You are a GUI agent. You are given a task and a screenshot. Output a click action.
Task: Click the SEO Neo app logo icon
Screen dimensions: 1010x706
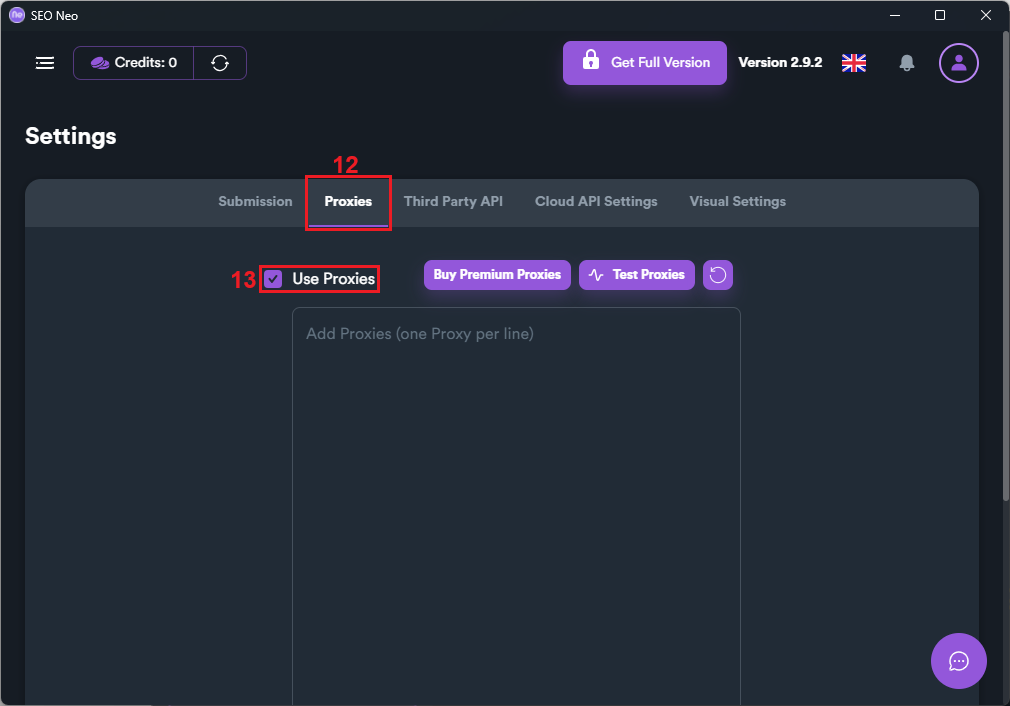point(17,15)
